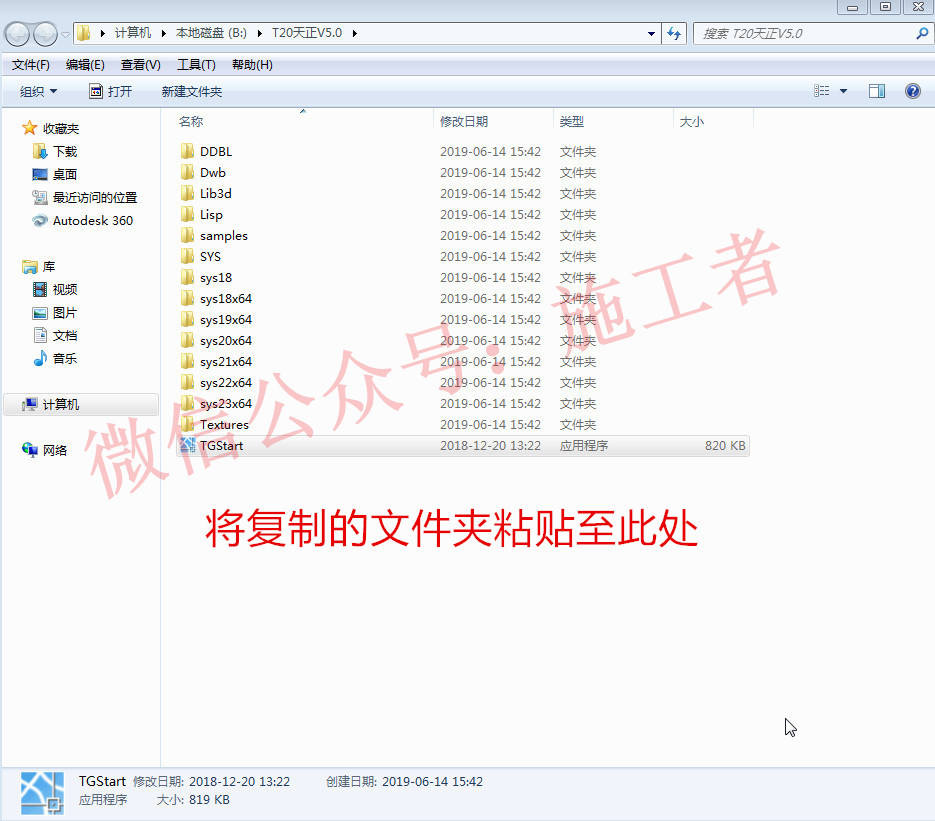Image resolution: width=935 pixels, height=821 pixels.
Task: Select the sys20x64 folder icon
Action: [x=187, y=340]
